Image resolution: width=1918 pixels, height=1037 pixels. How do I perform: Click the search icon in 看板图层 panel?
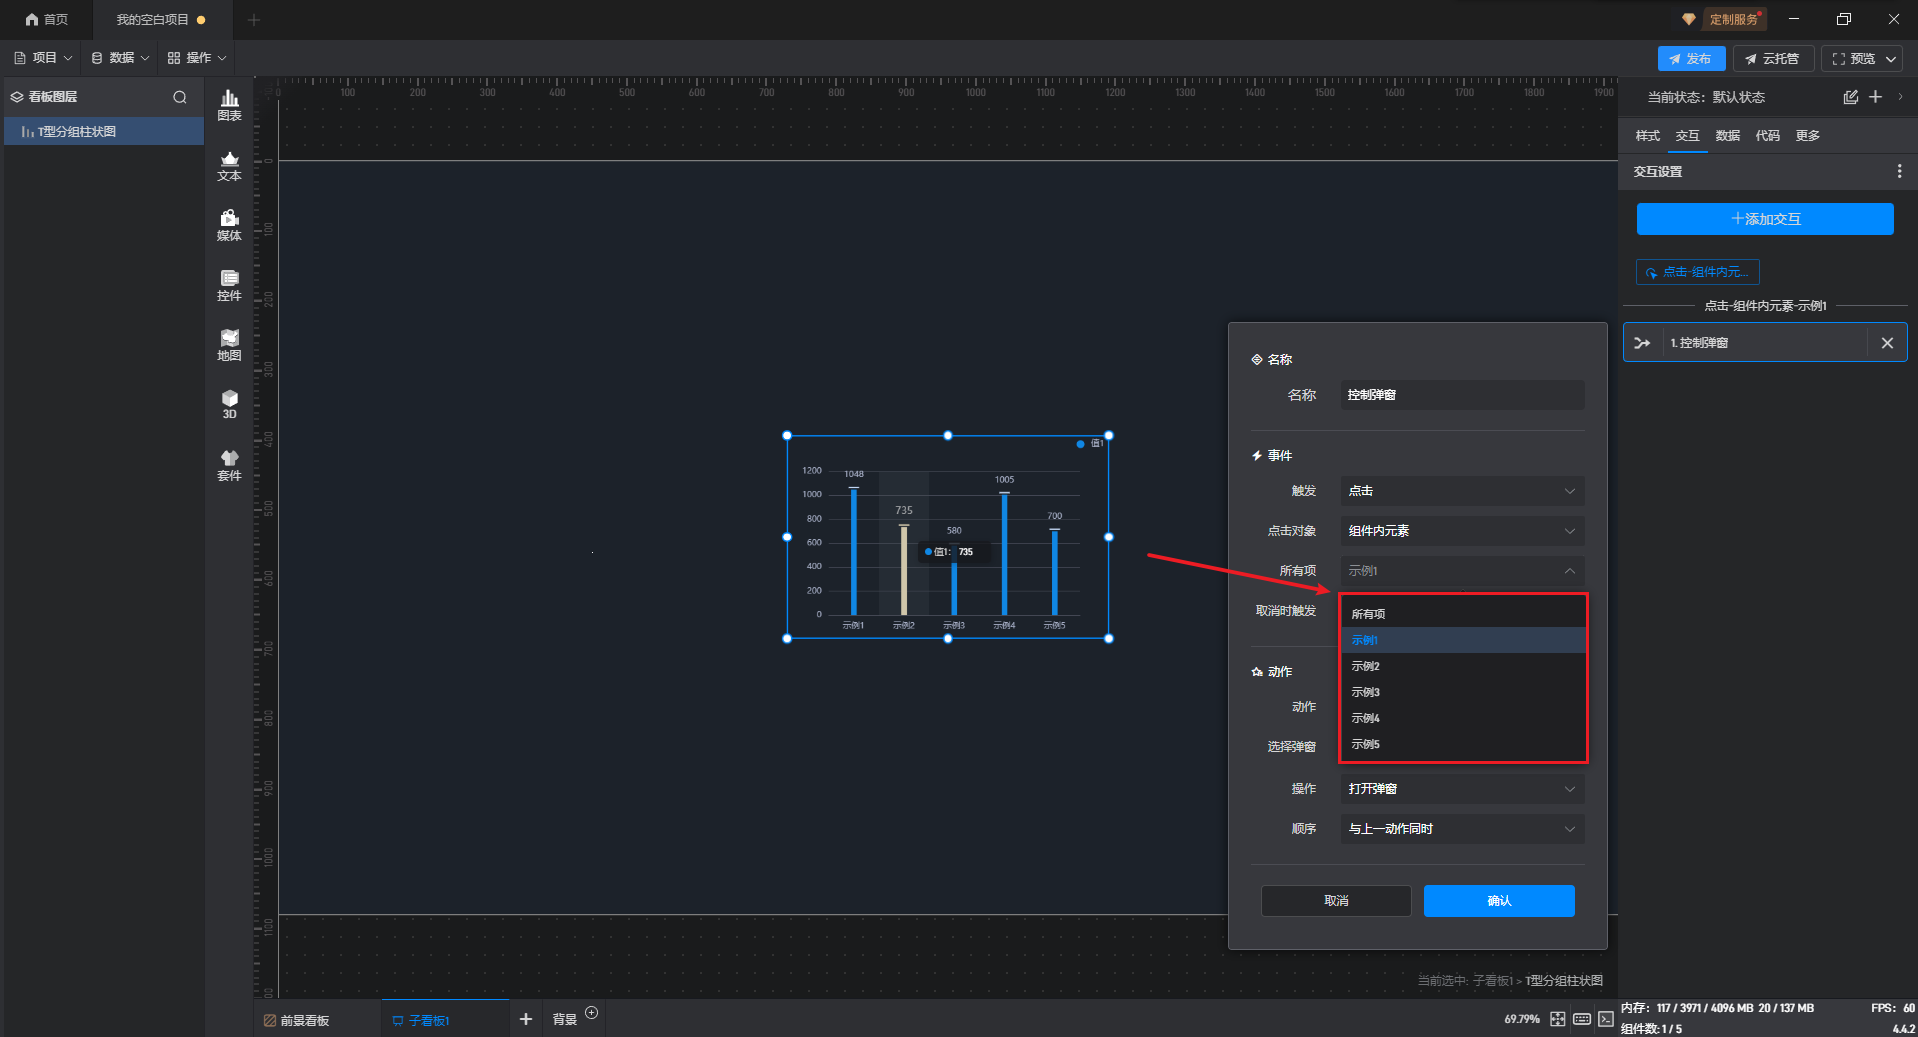click(180, 97)
